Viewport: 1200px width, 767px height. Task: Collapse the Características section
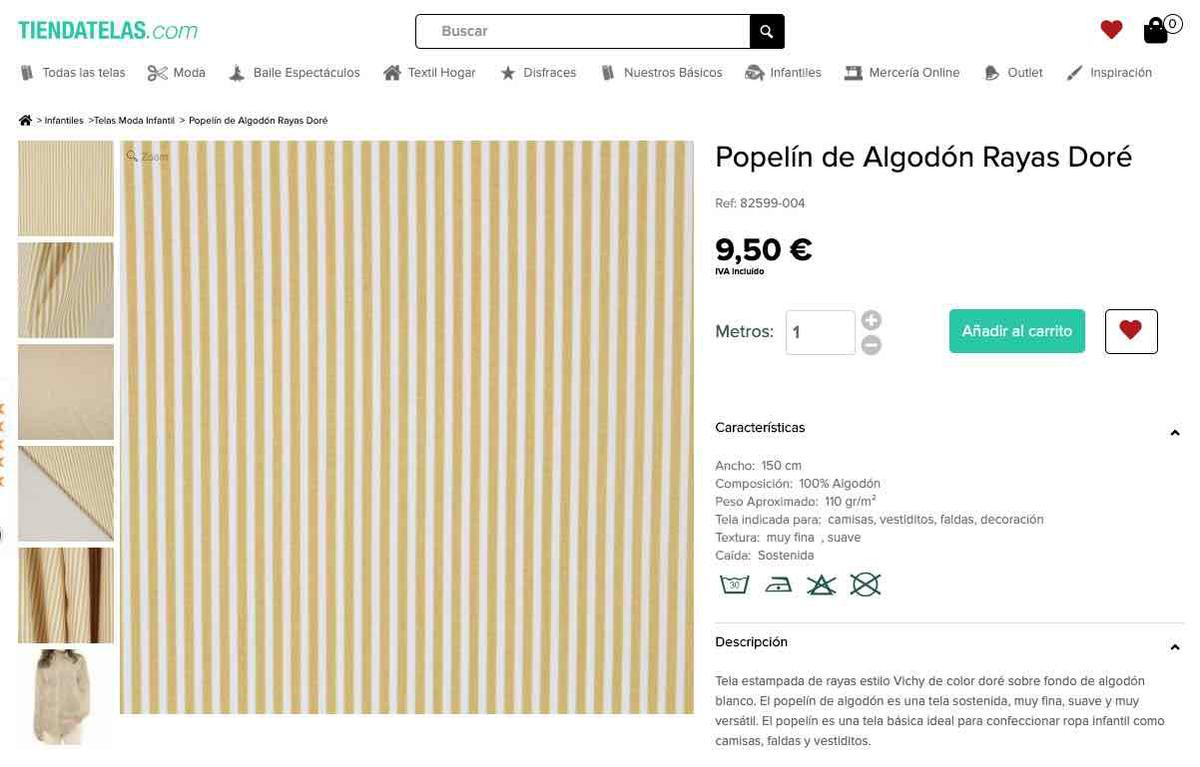[1175, 433]
